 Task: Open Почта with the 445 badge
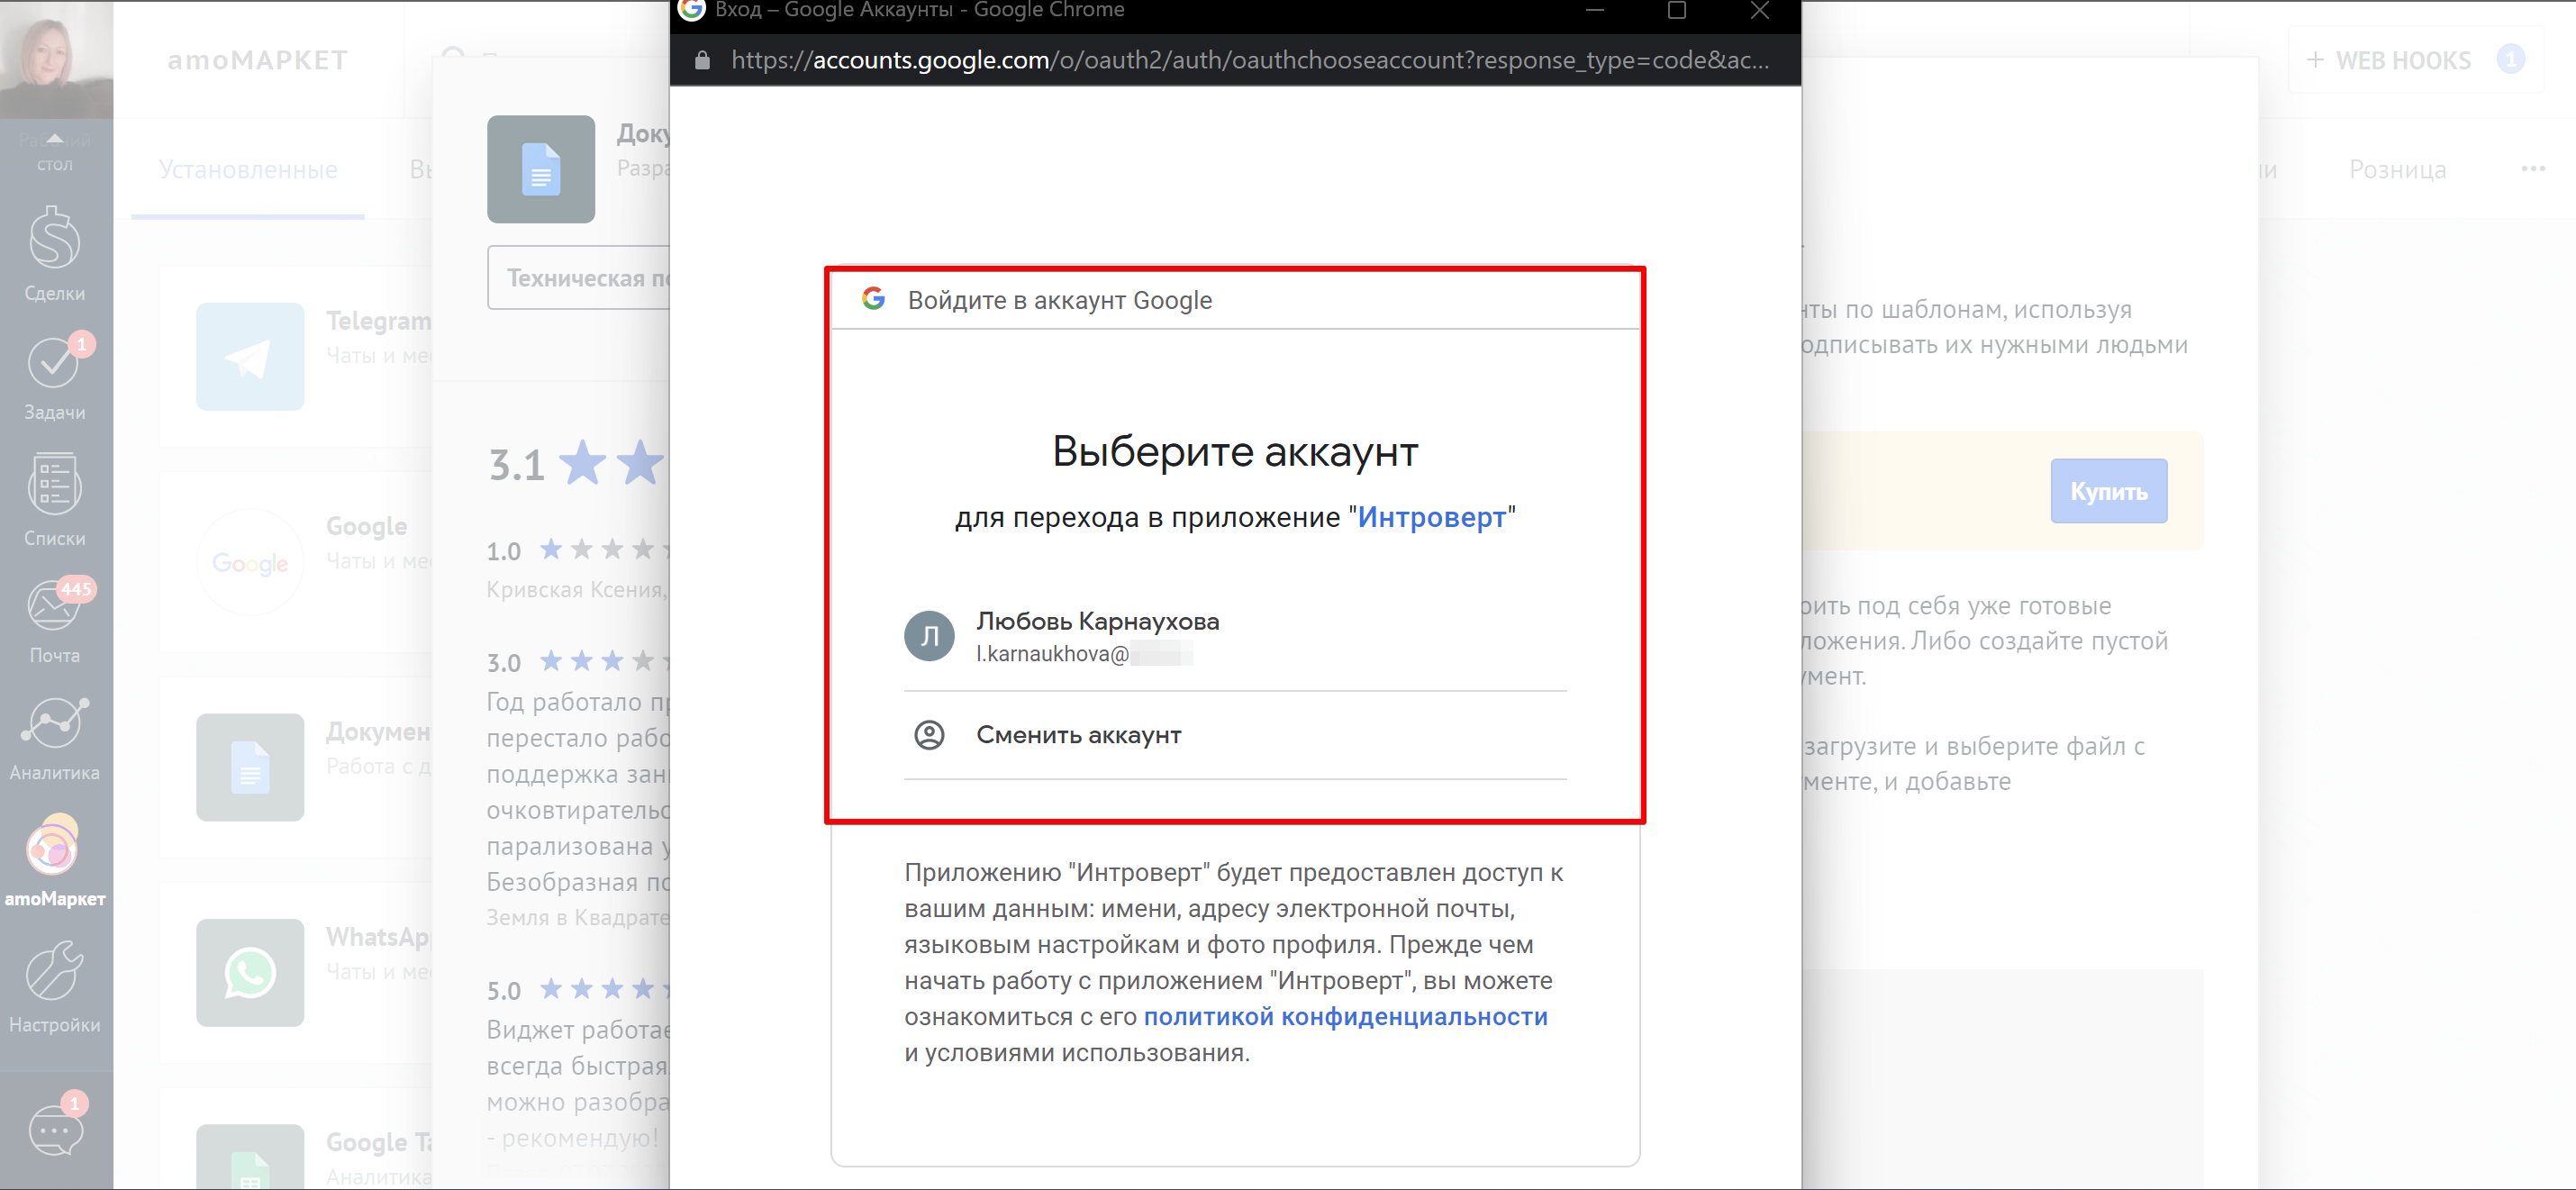[x=55, y=620]
